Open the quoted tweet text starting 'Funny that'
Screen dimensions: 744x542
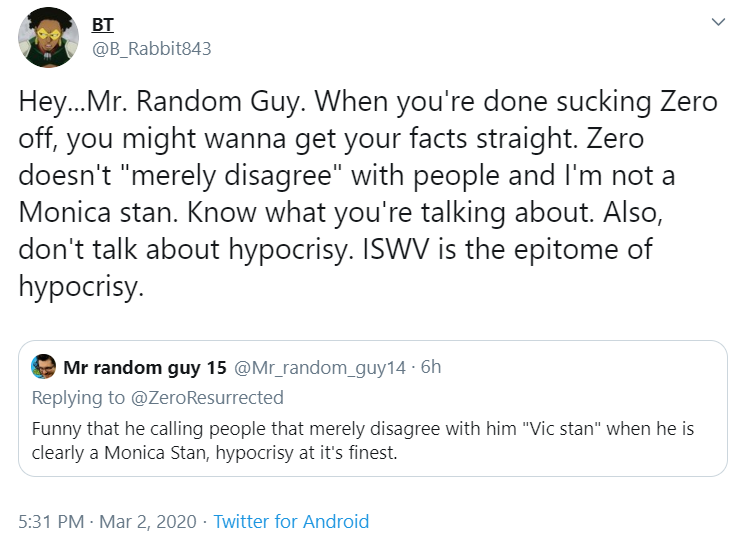(x=363, y=440)
